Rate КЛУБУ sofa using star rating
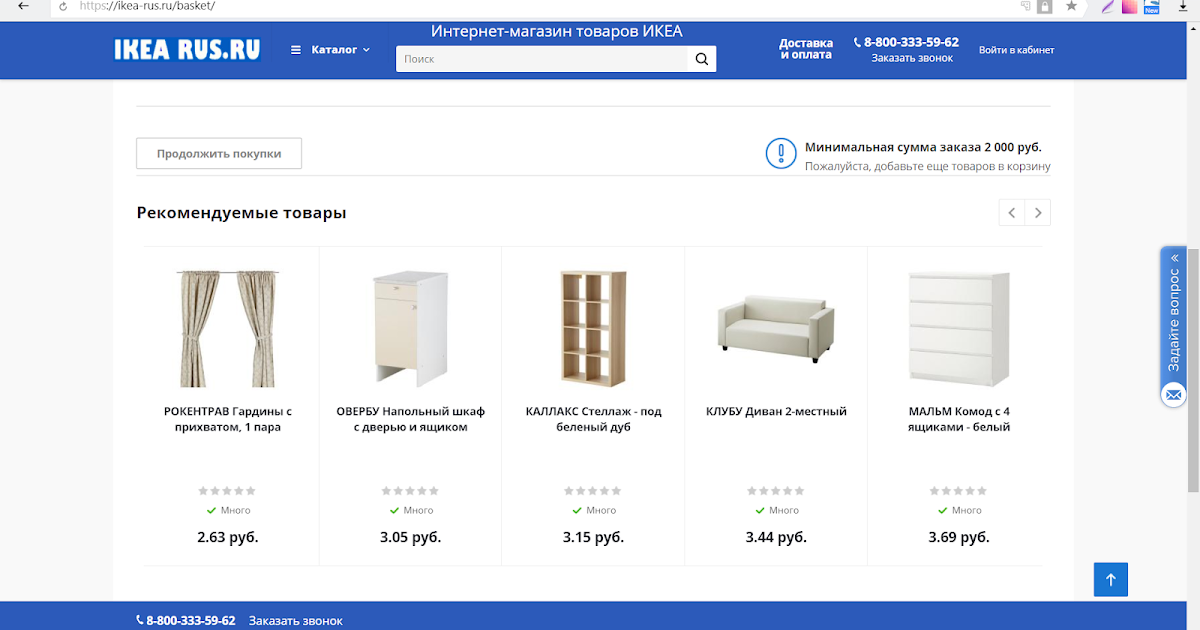Viewport: 1200px width, 630px height. (x=776, y=491)
